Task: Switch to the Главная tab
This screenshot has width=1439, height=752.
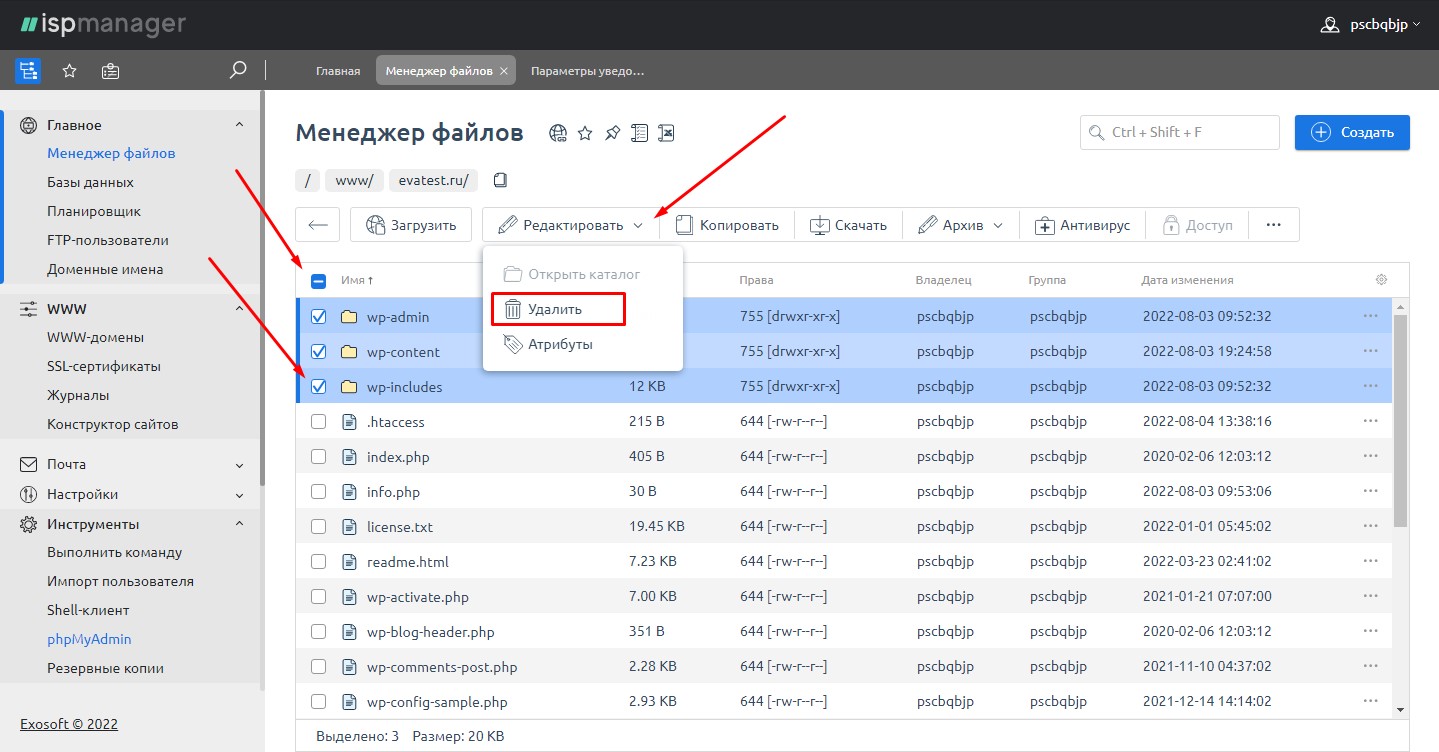Action: tap(338, 71)
